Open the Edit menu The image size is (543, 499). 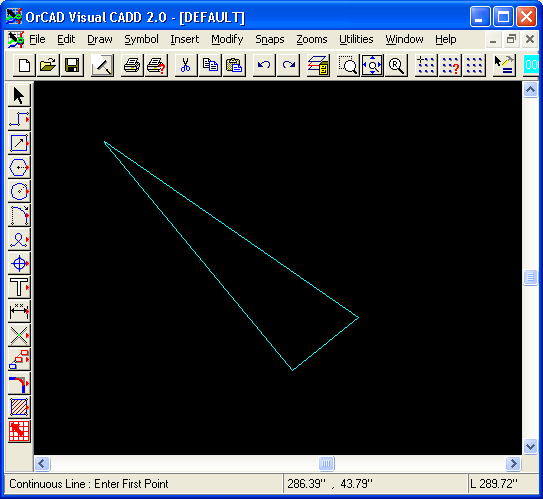pyautogui.click(x=66, y=39)
